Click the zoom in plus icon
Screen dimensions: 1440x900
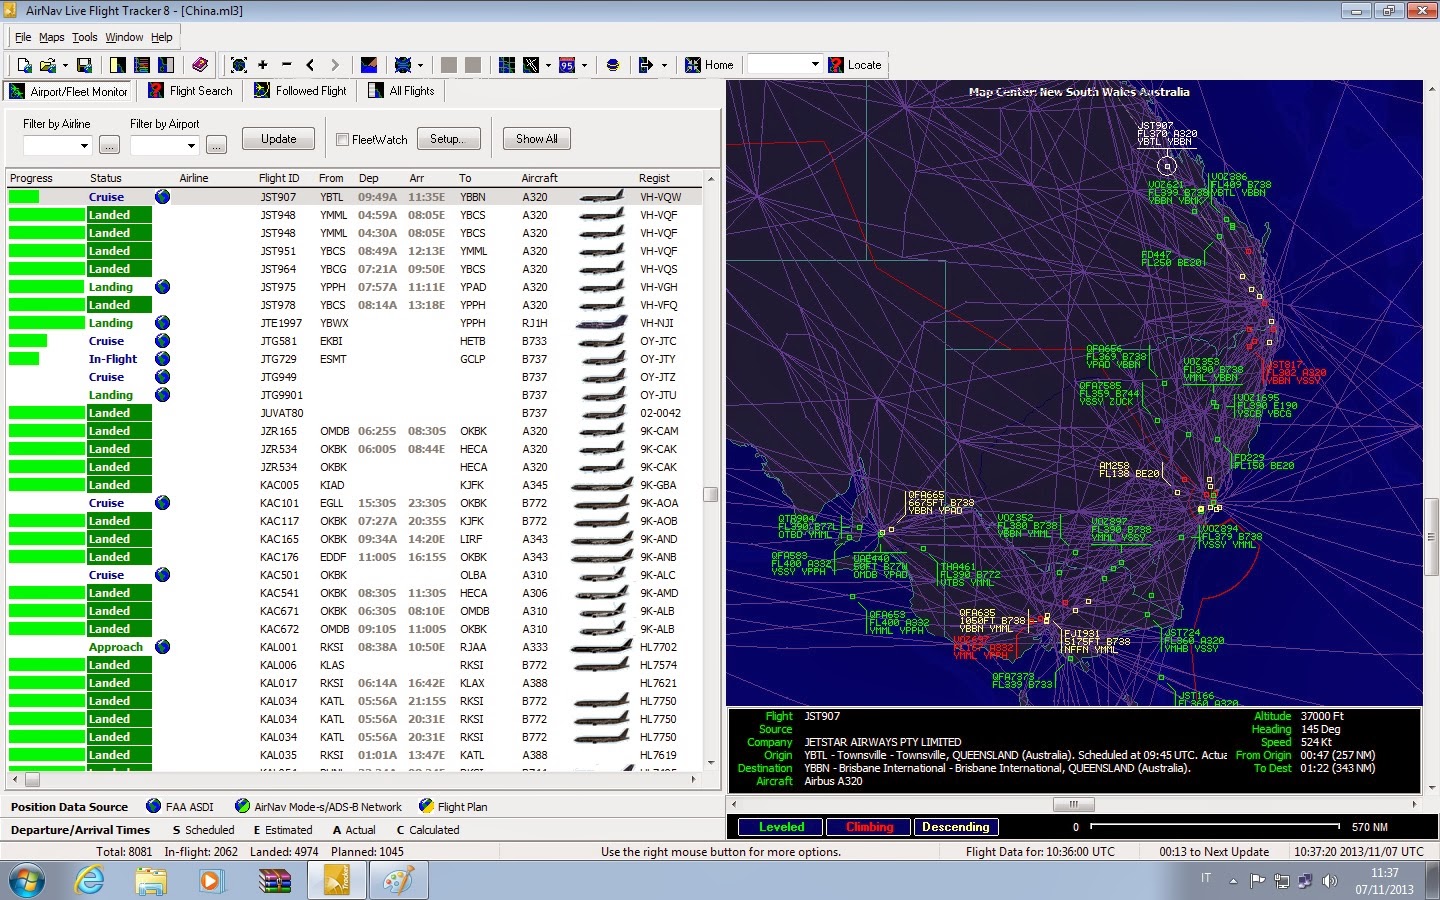click(263, 65)
